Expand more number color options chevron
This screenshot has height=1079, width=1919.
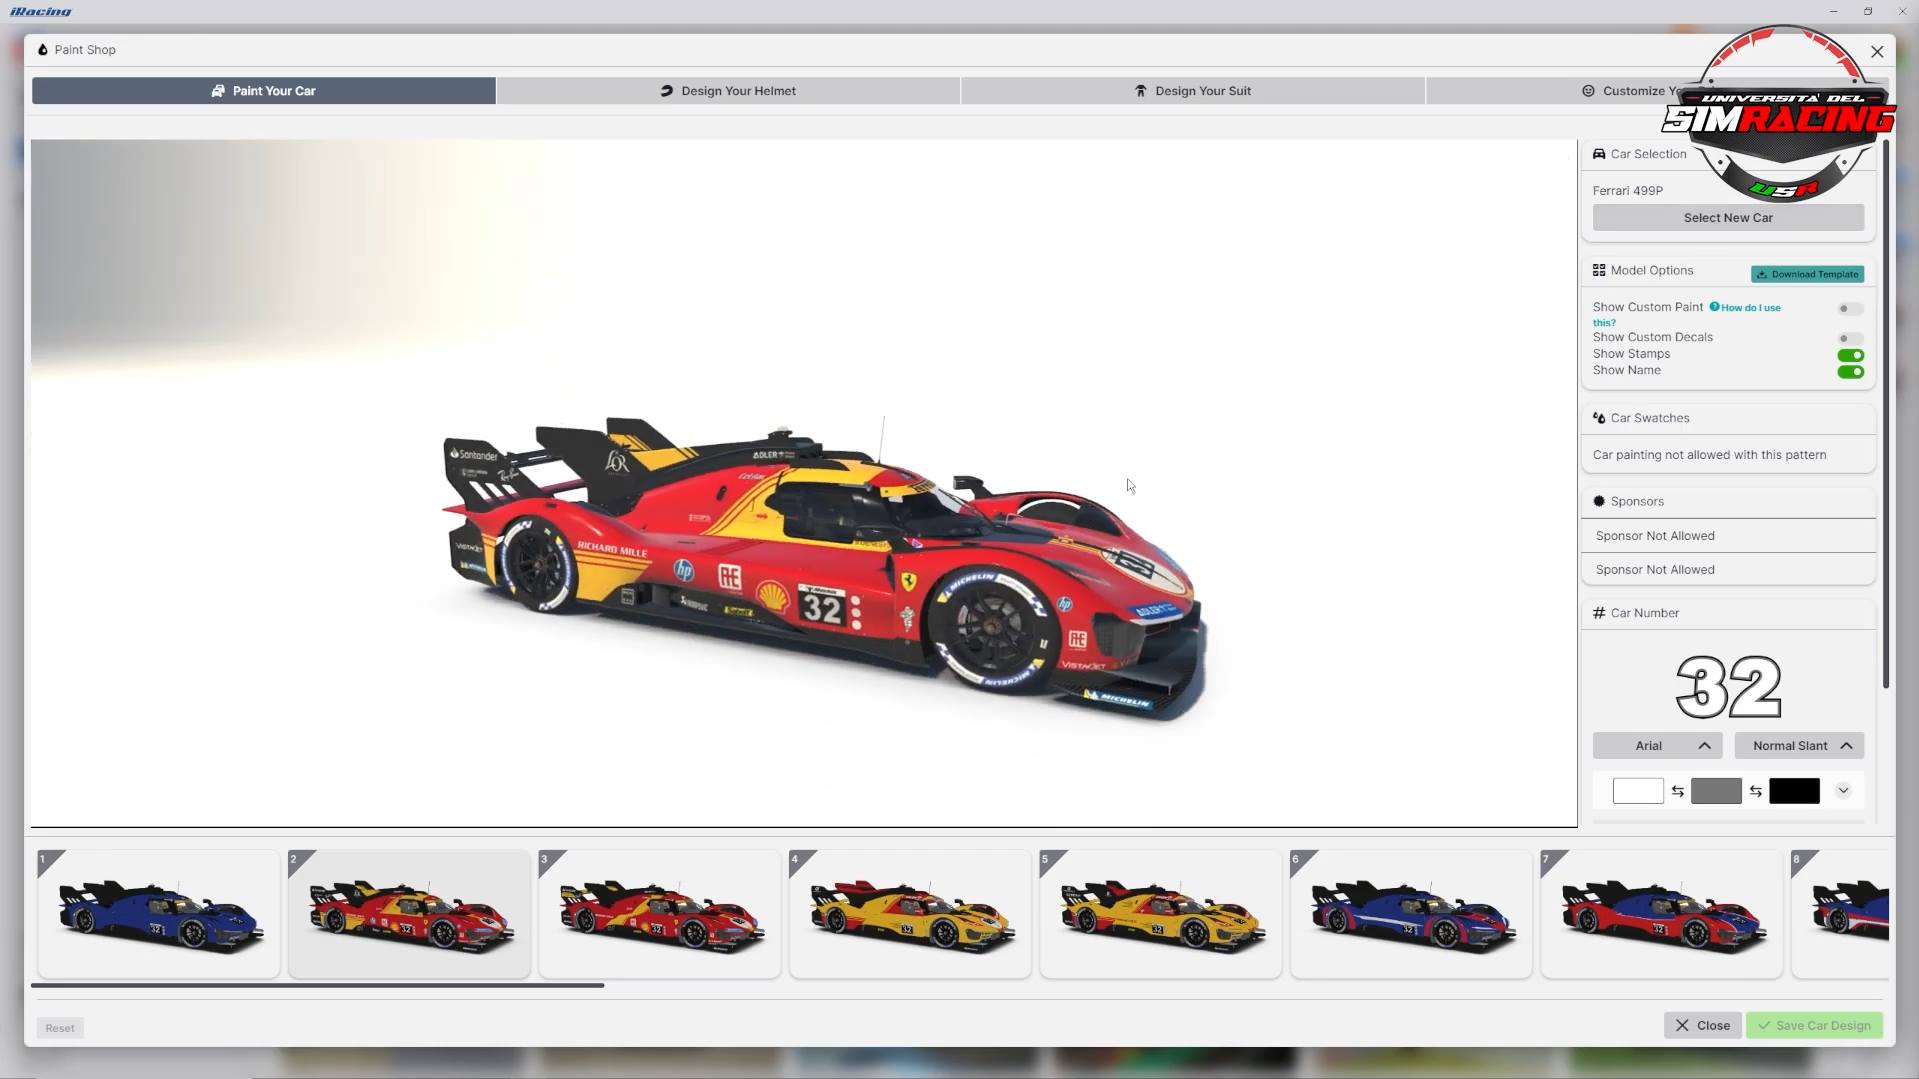click(x=1842, y=791)
